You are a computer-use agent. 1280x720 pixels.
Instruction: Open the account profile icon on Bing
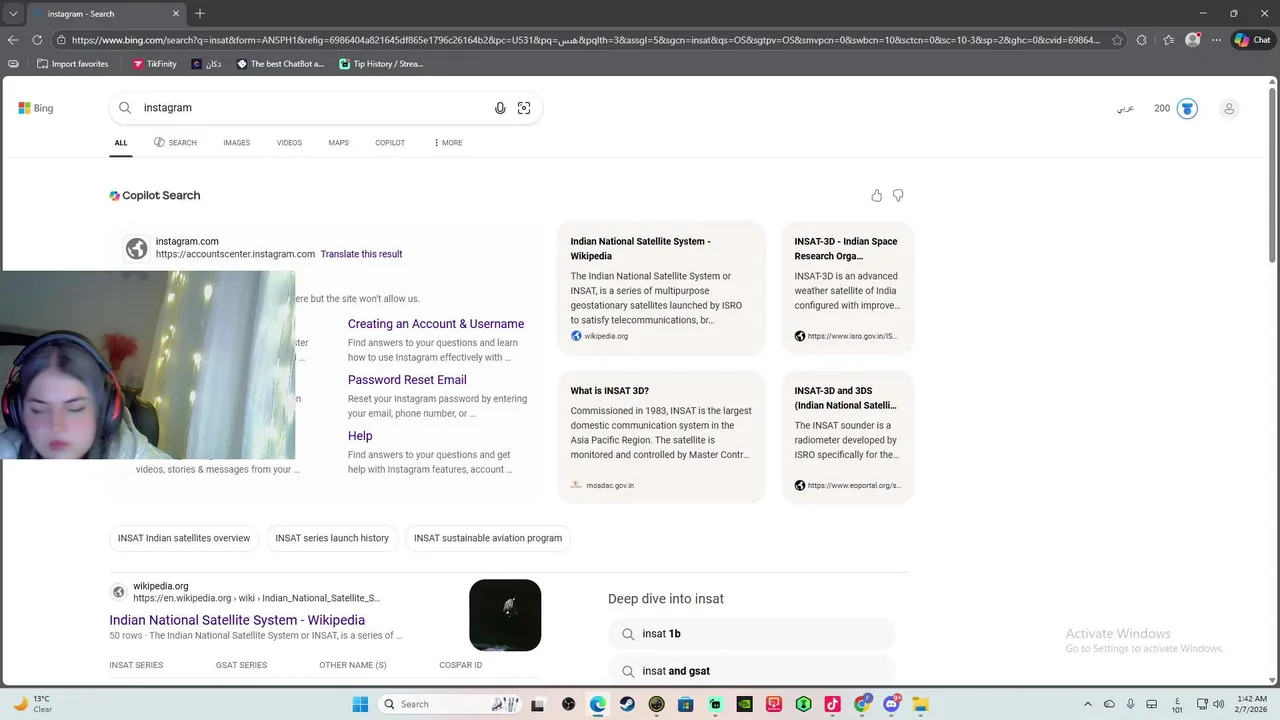pos(1229,108)
